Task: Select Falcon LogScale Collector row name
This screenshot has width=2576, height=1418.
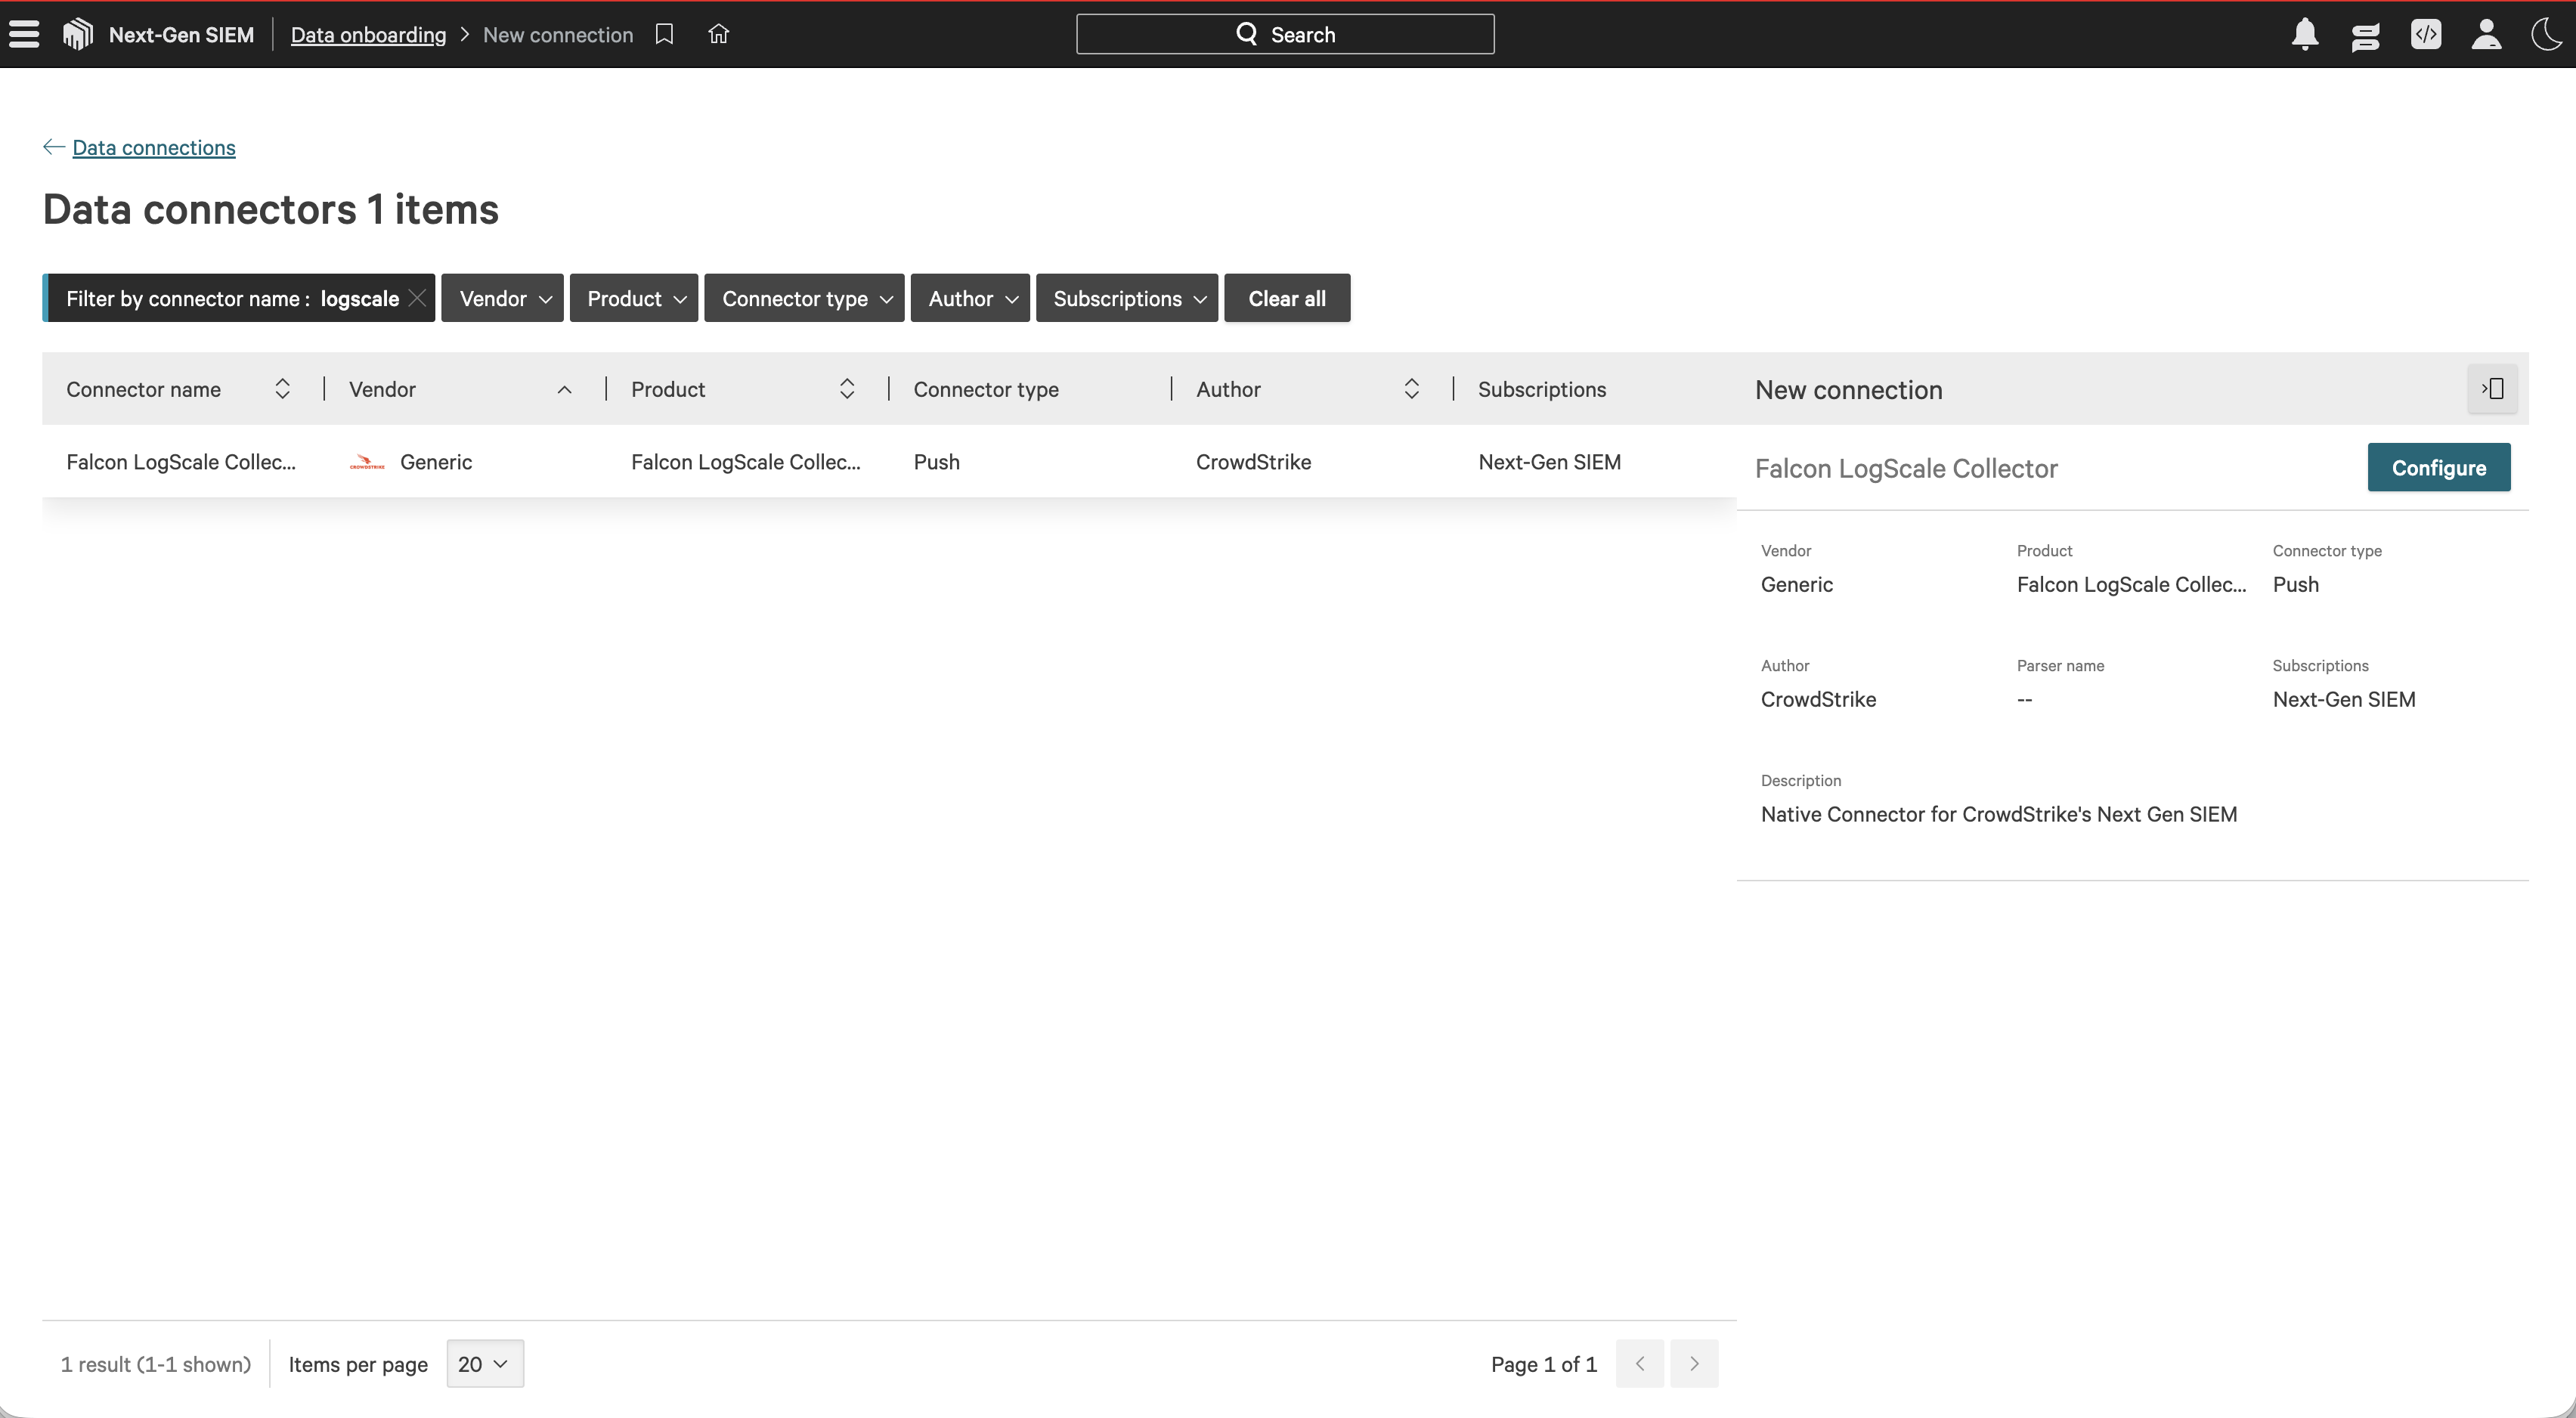Action: [181, 462]
